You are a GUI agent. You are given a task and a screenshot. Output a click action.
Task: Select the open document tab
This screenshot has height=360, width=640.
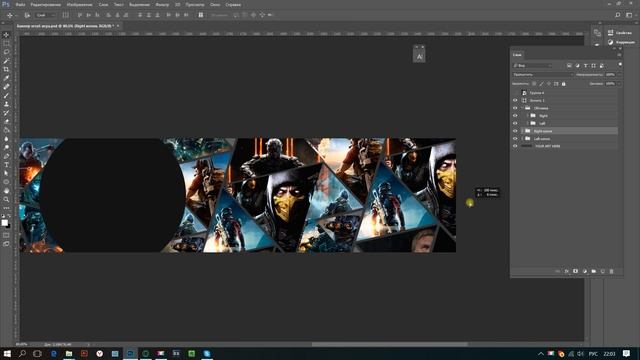point(67,26)
